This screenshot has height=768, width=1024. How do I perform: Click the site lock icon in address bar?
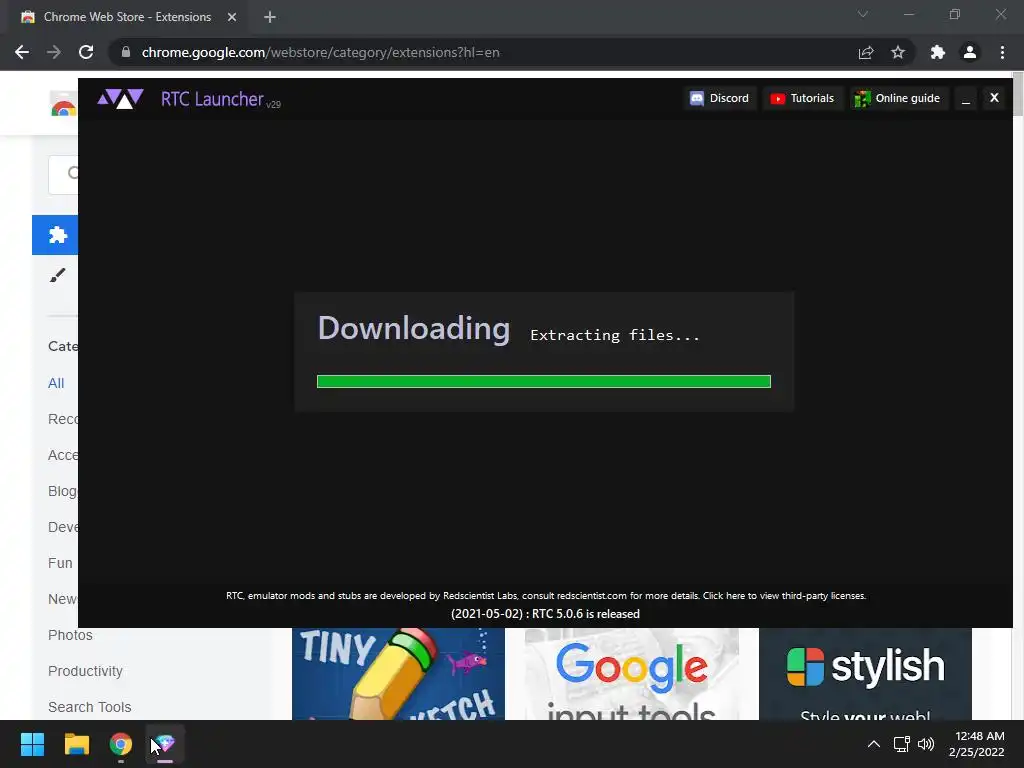(126, 52)
